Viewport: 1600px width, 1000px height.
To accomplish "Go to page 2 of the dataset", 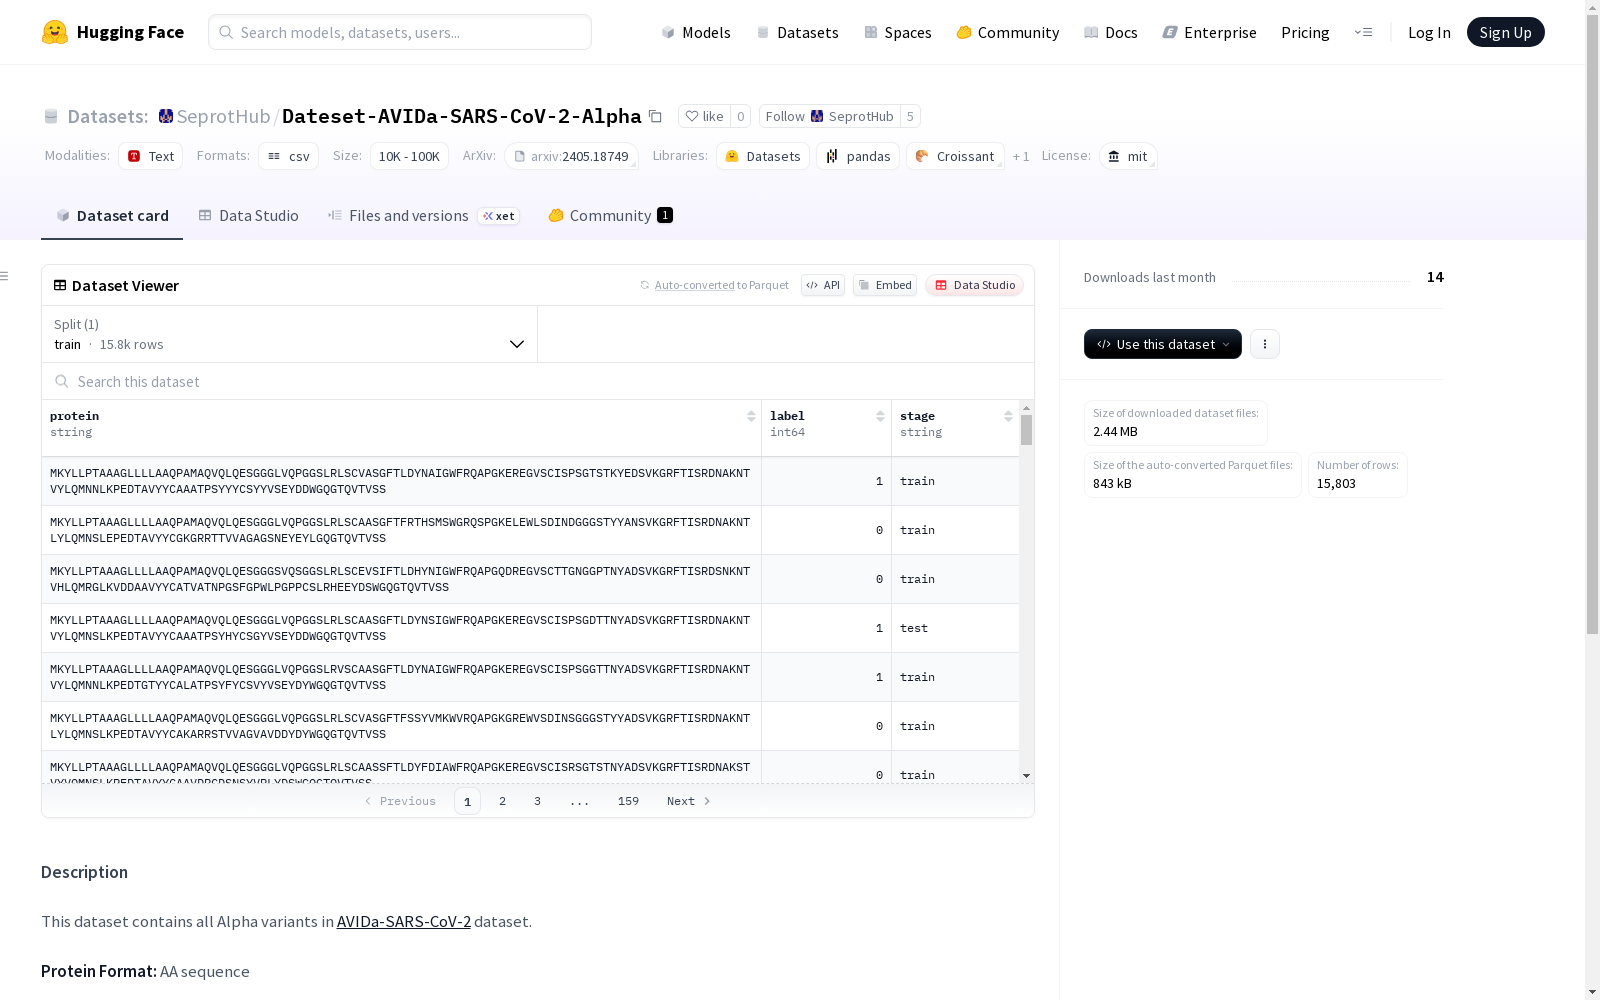I will (502, 801).
